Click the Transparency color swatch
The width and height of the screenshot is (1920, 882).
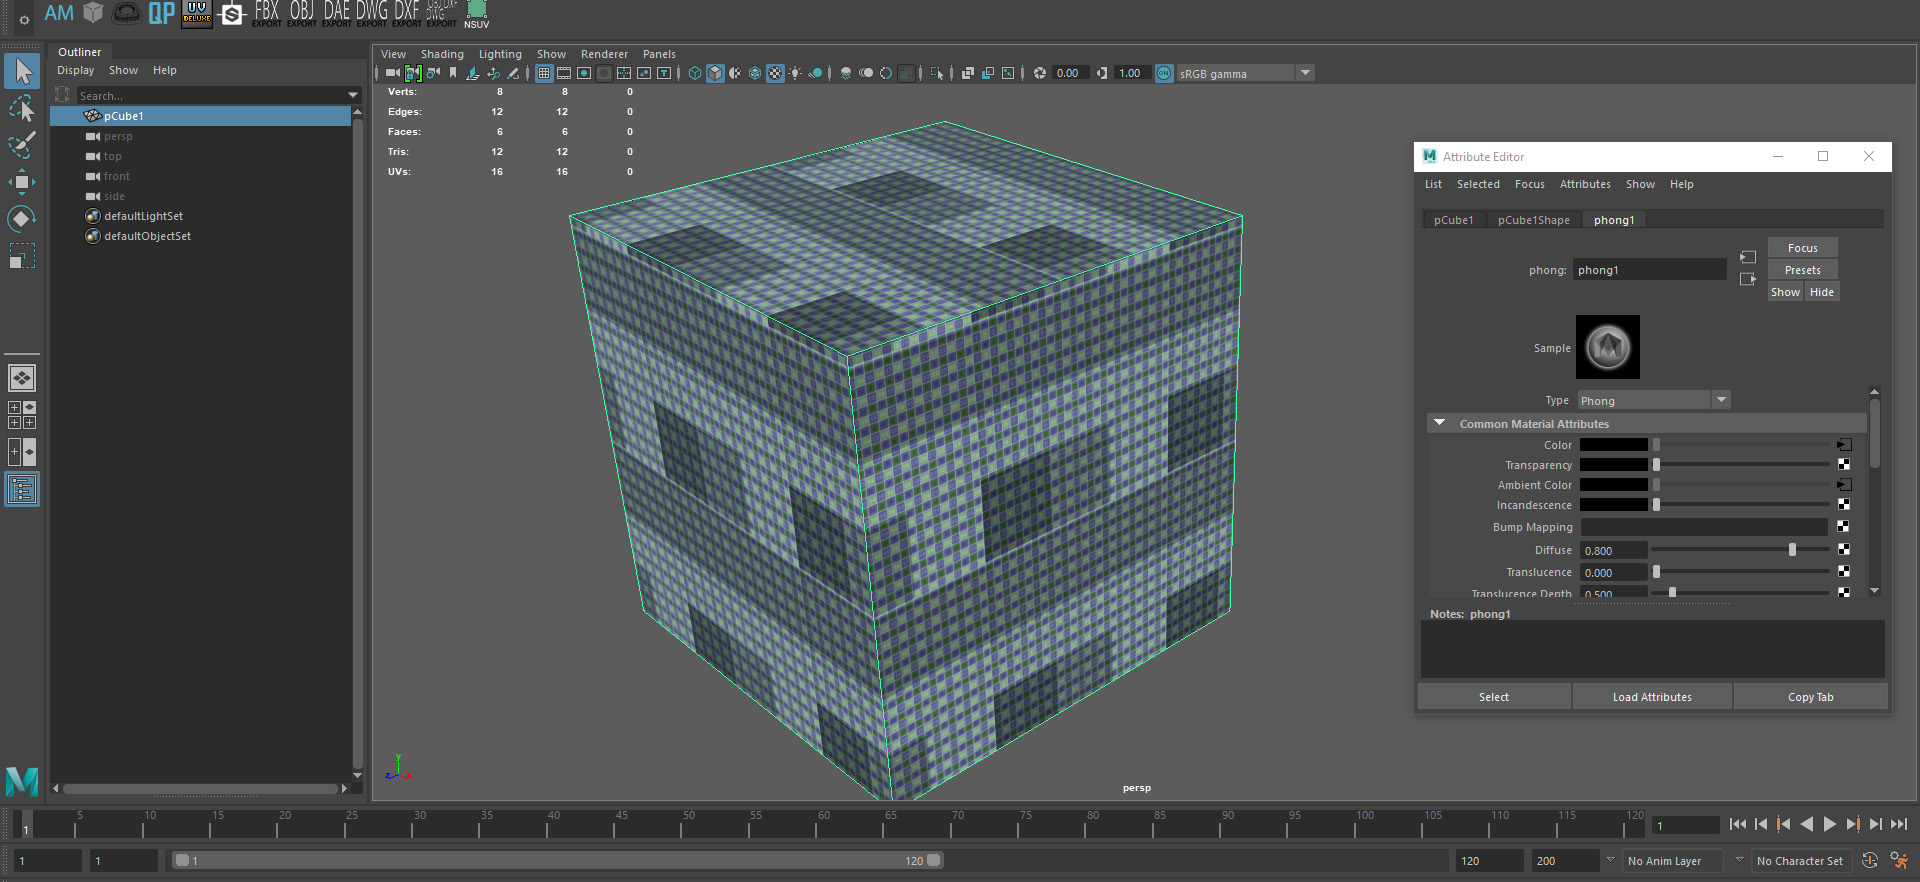point(1613,465)
